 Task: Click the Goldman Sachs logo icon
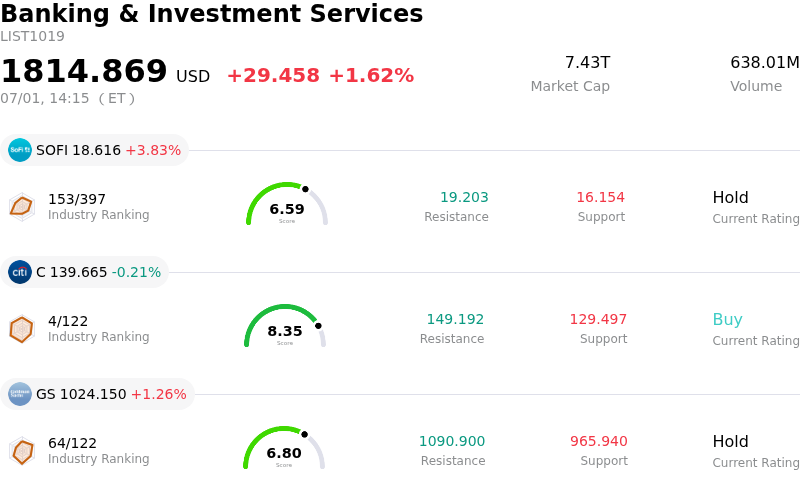pyautogui.click(x=20, y=394)
